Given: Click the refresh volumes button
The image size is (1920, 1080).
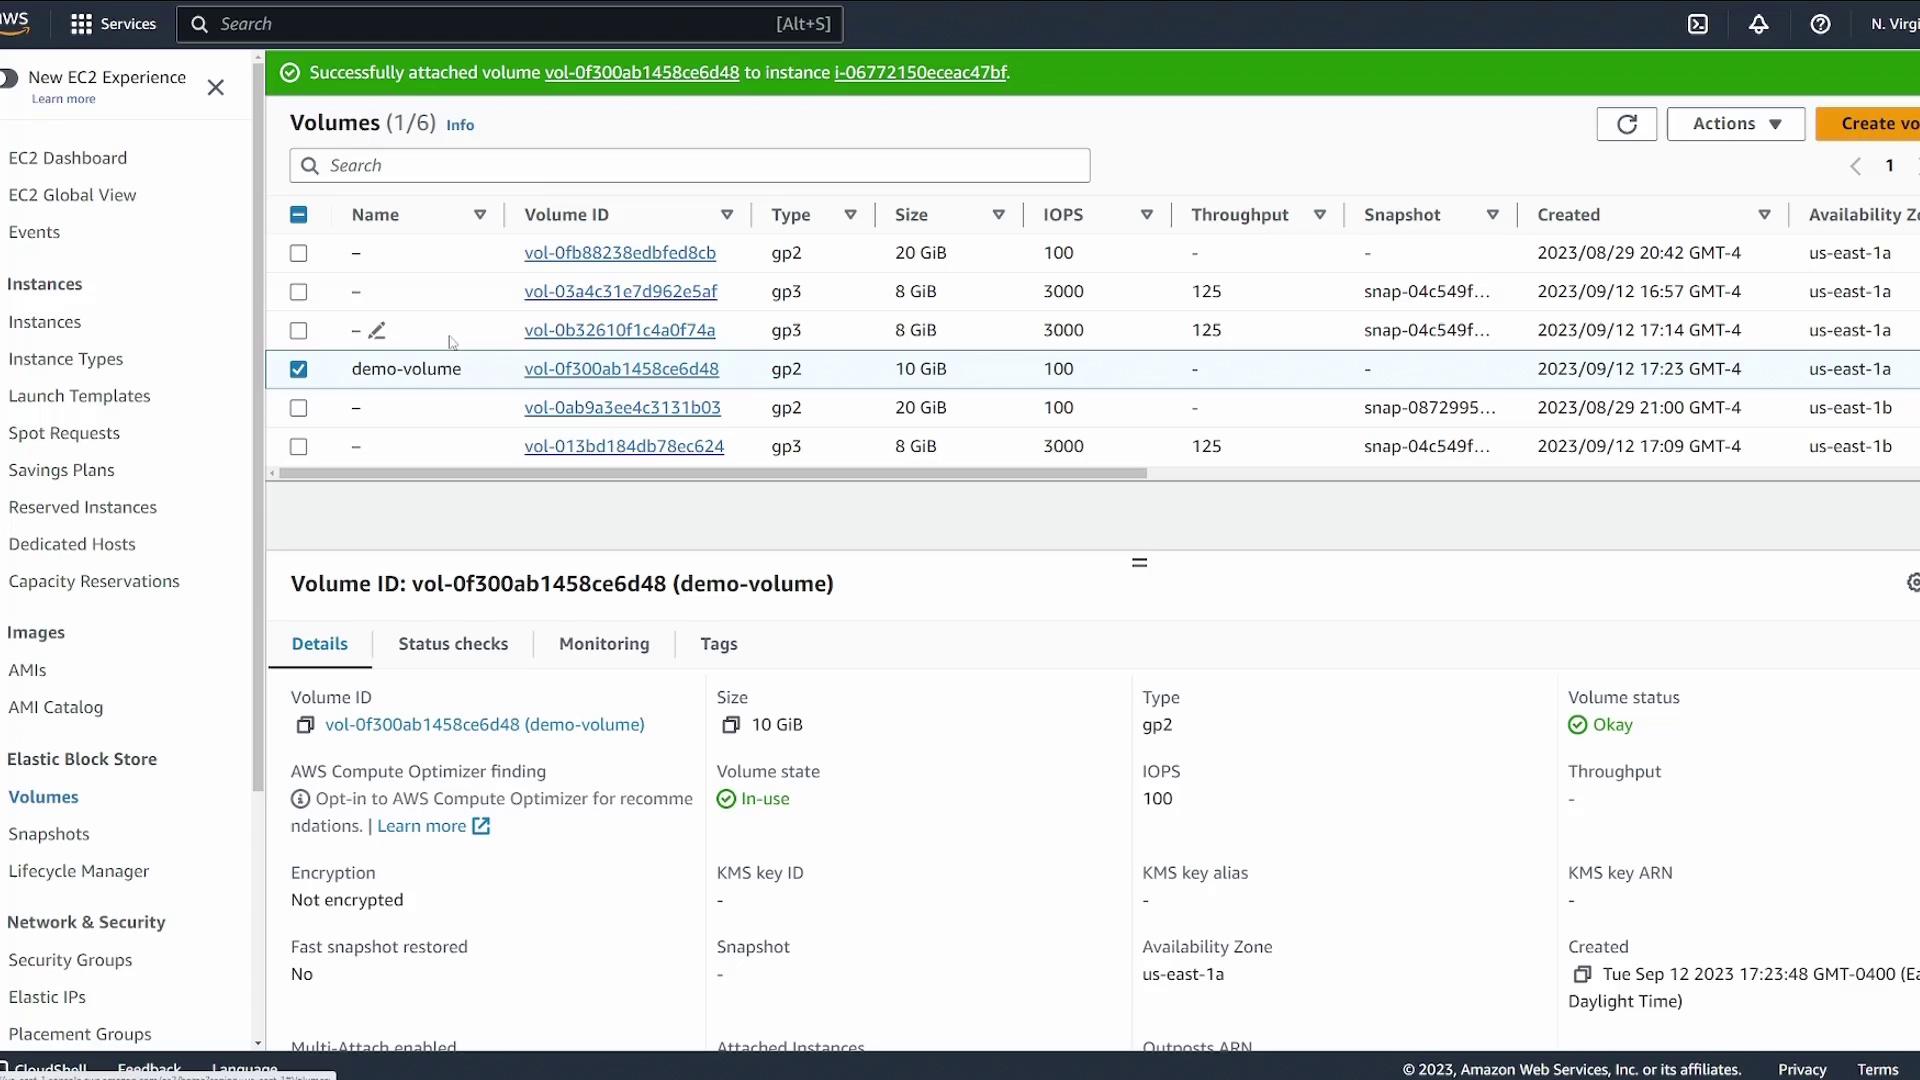Looking at the screenshot, I should [1626, 124].
